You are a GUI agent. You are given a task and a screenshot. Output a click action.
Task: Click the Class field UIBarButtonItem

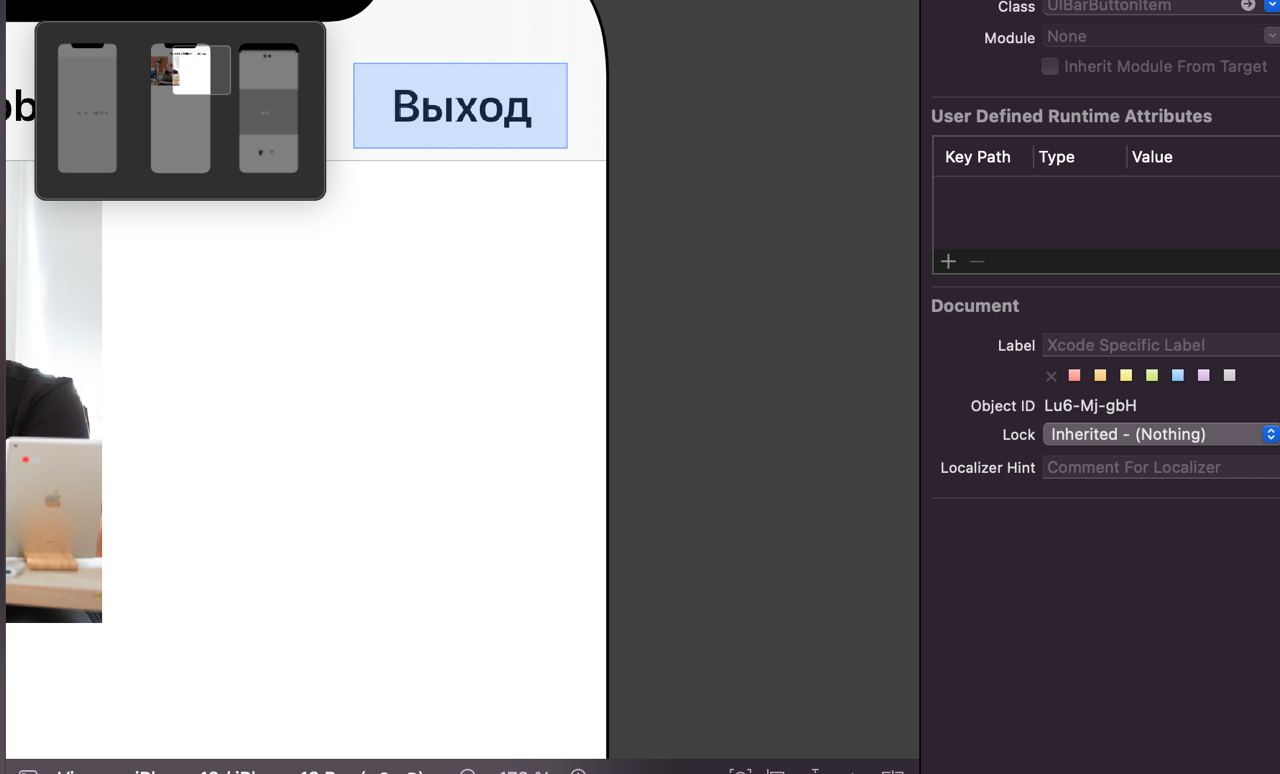(x=1140, y=6)
